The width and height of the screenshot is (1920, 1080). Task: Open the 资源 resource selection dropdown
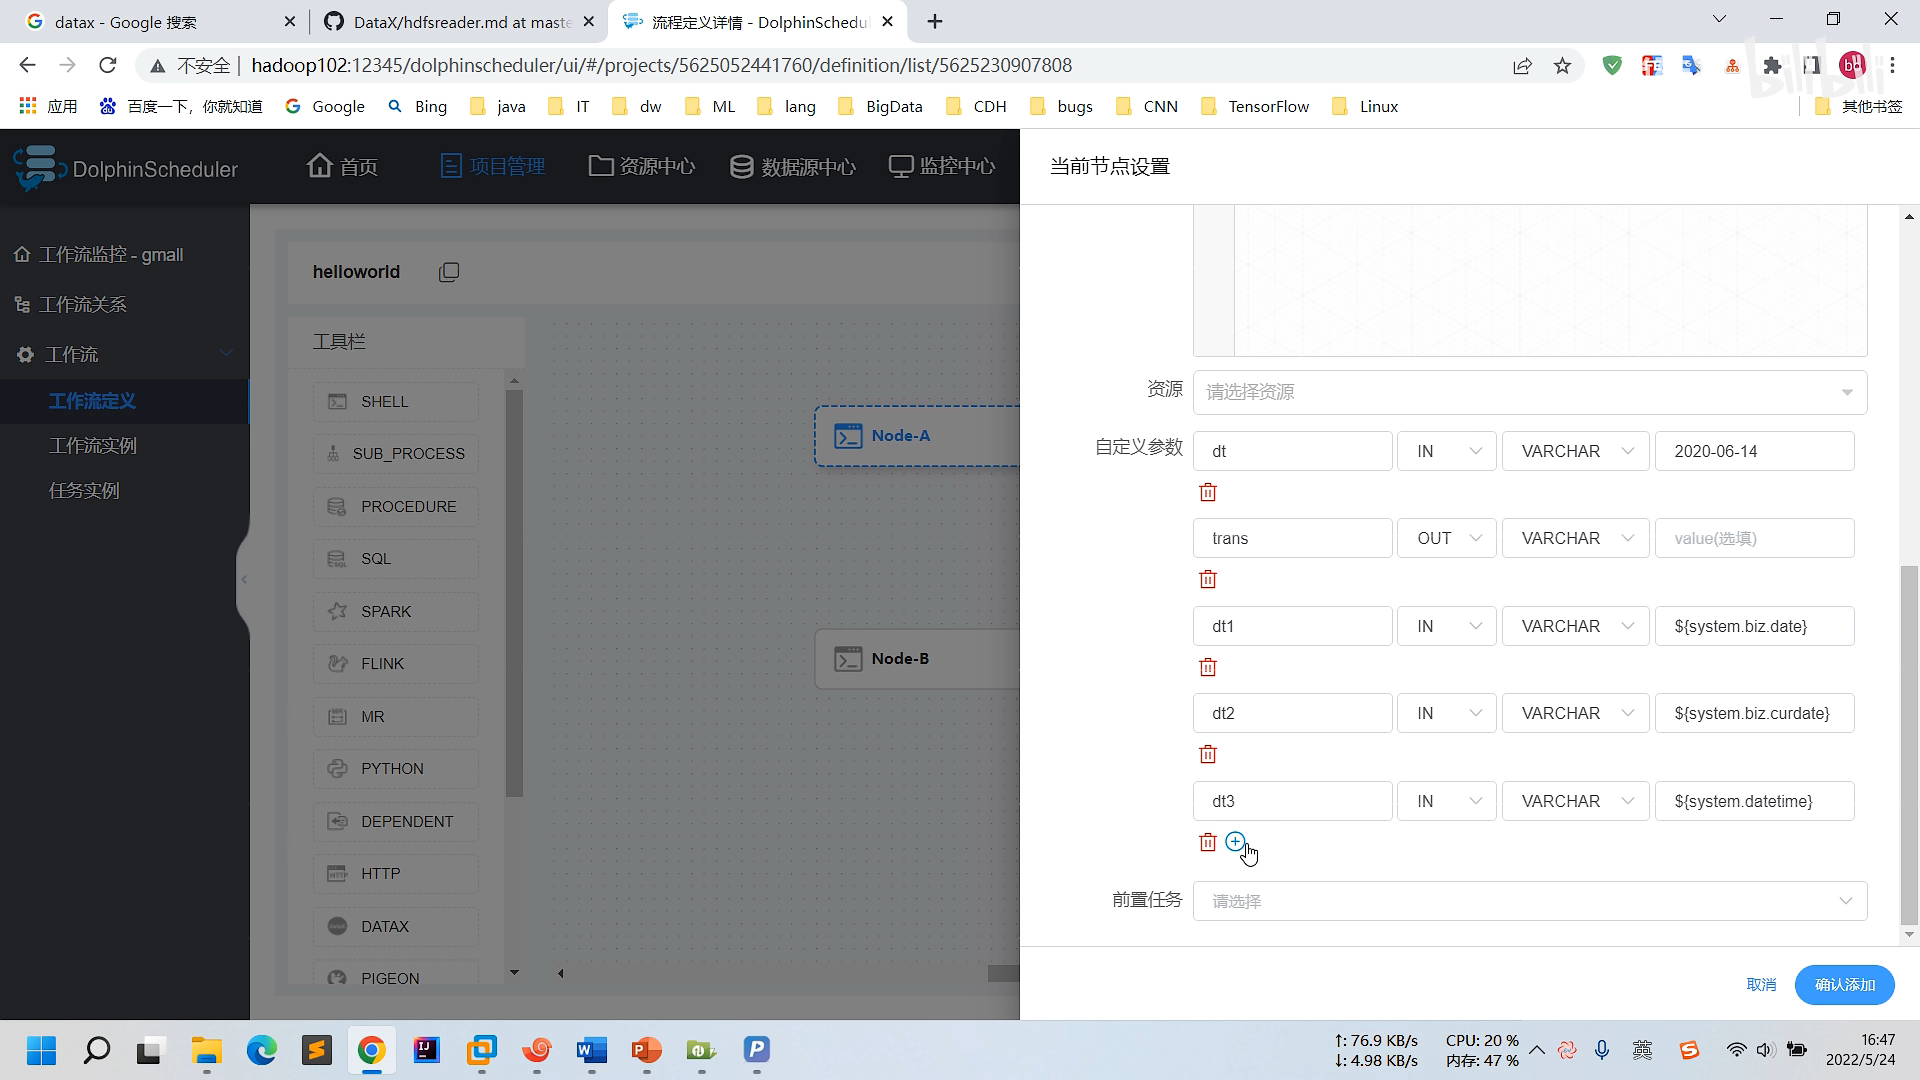pos(1529,392)
